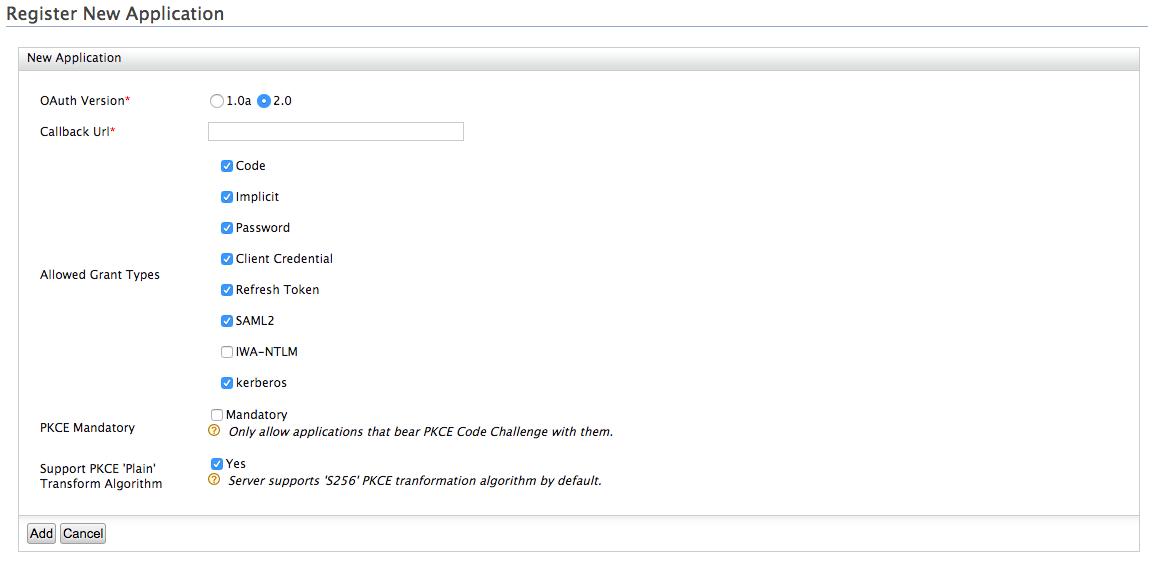Image resolution: width=1155 pixels, height=579 pixels.
Task: Enable the PKCE Mandatory checkbox
Action: [217, 415]
